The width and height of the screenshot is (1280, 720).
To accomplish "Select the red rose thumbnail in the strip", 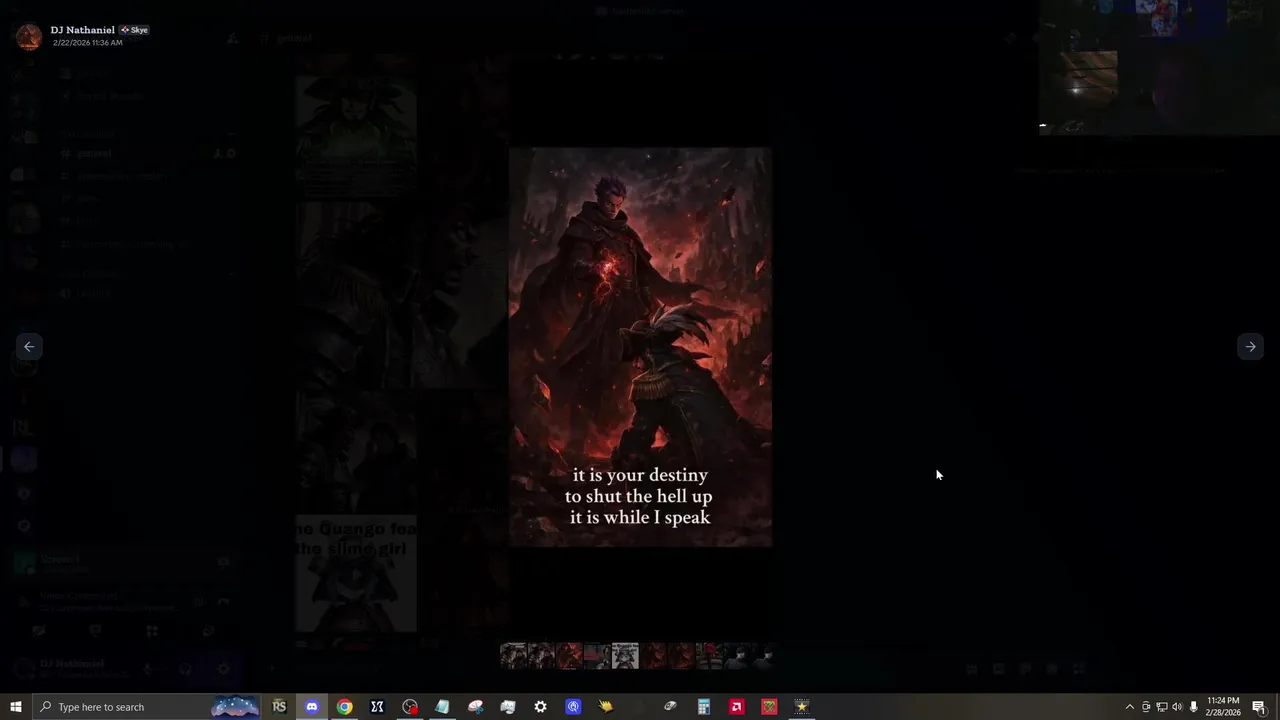I will [x=709, y=656].
